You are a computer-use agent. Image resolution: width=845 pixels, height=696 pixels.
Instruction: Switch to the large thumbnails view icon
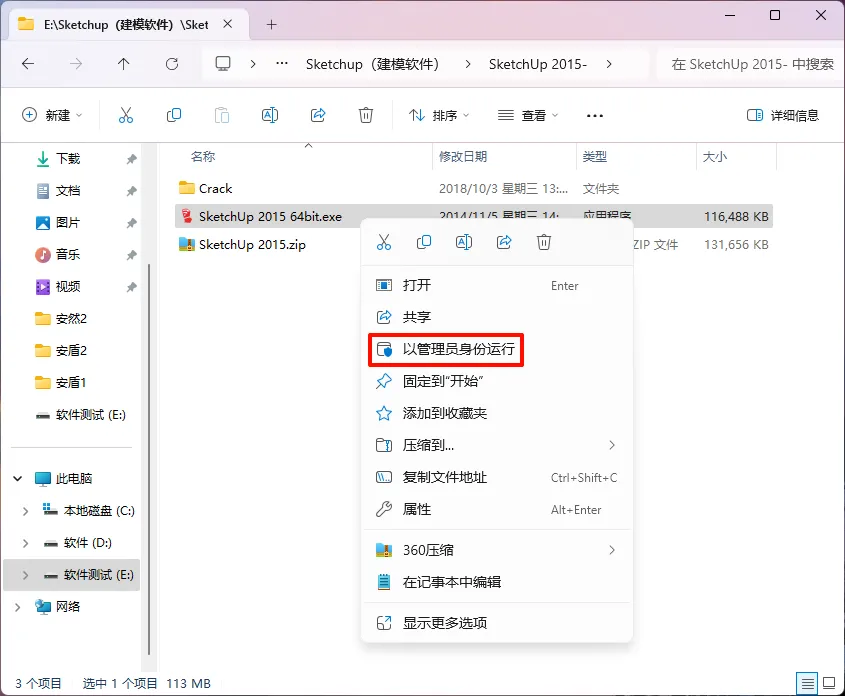(x=829, y=684)
